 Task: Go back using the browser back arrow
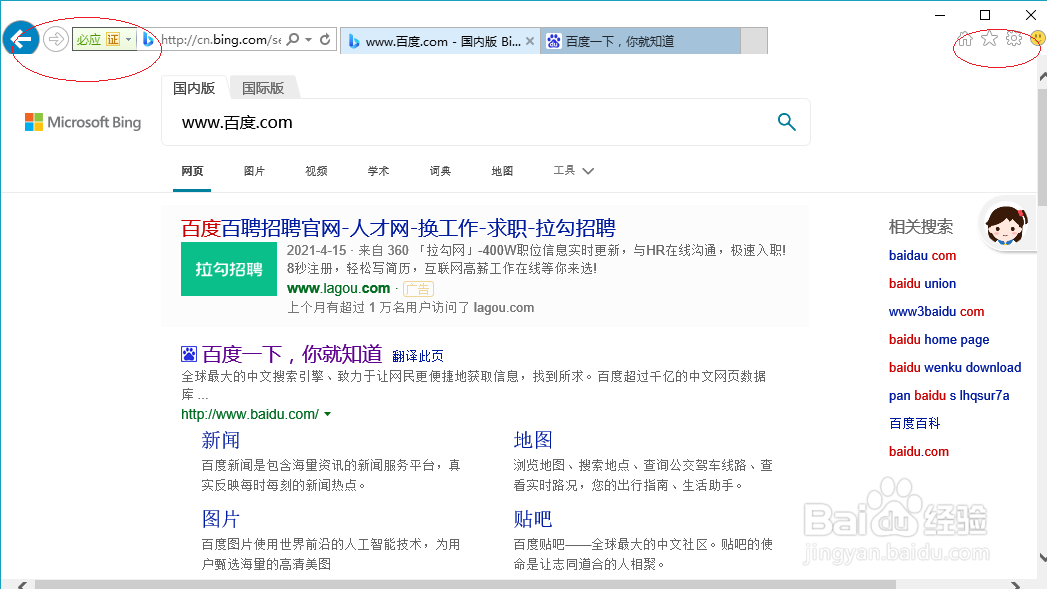click(21, 40)
